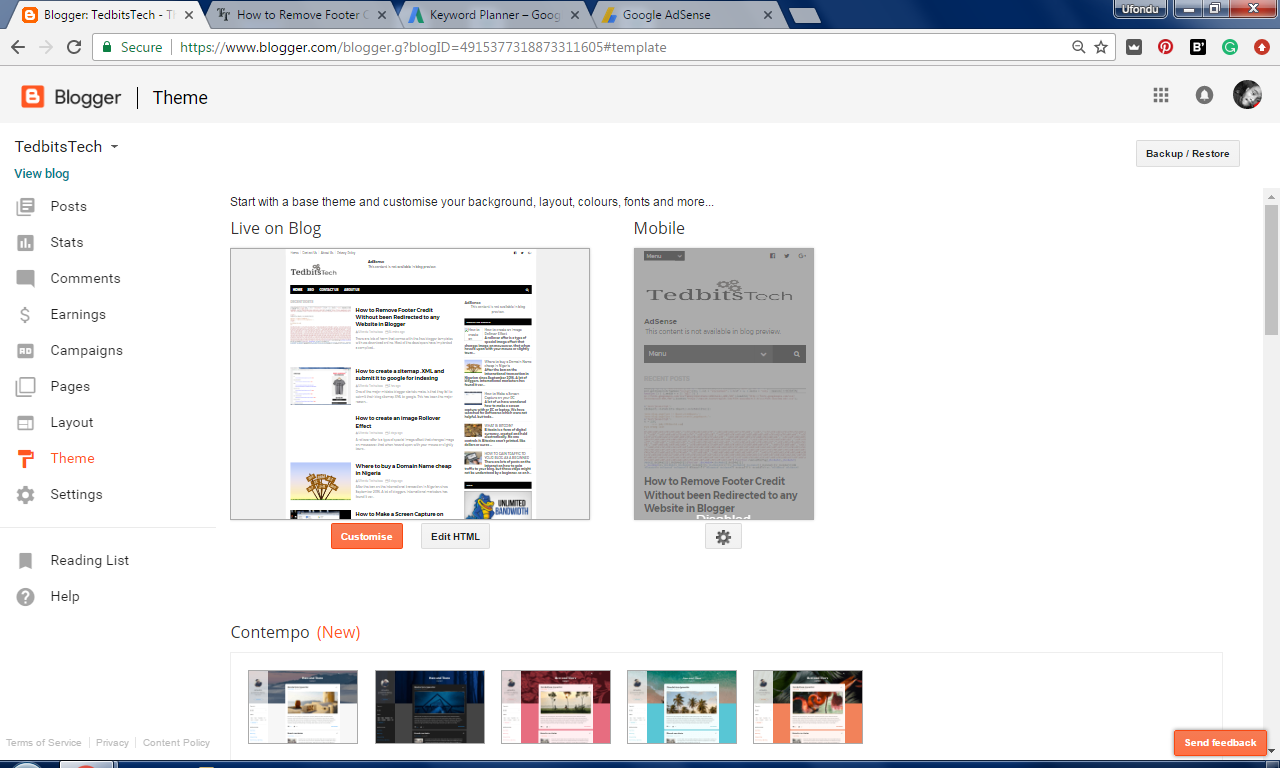Click the Mobile theme preview
1280x768 pixels.
[x=724, y=384]
